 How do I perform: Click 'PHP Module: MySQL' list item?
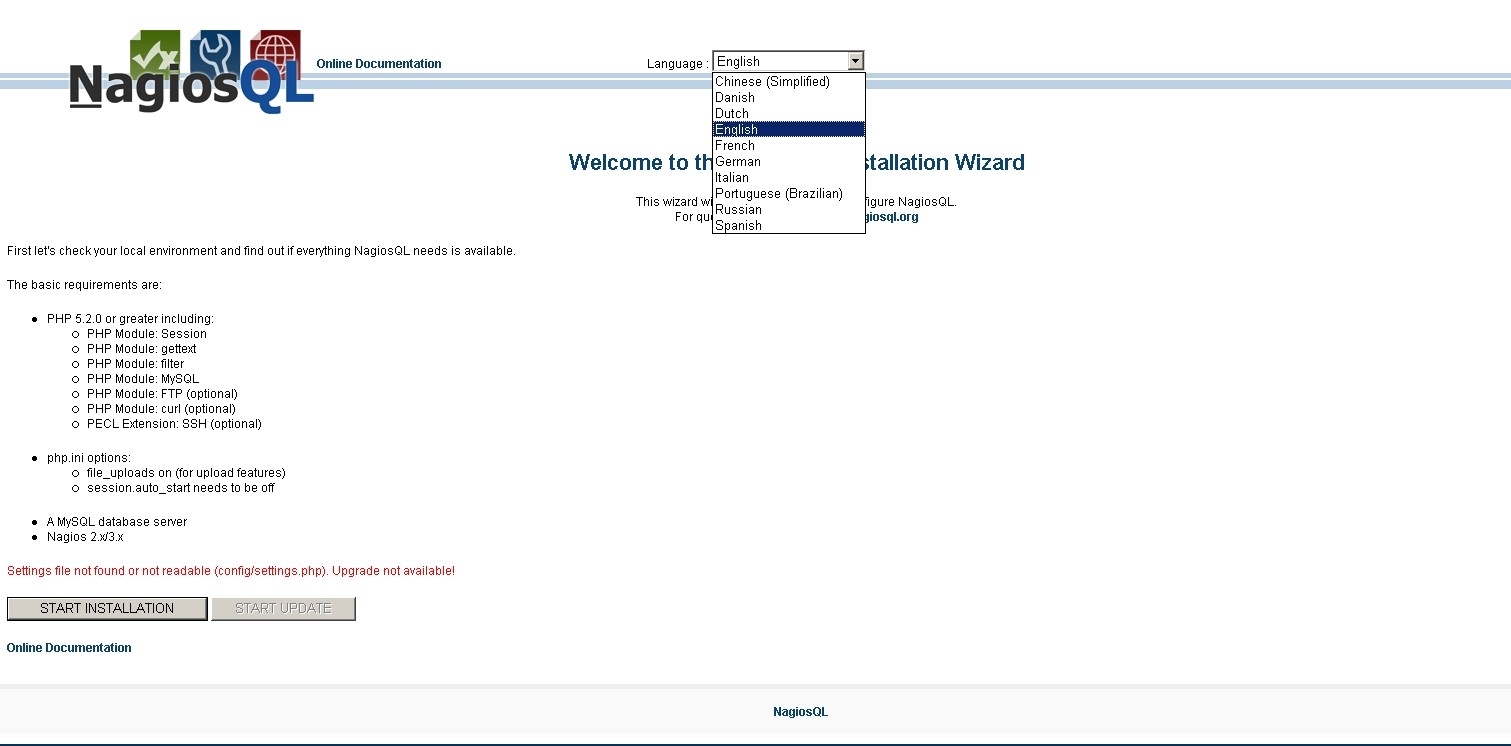(x=143, y=379)
